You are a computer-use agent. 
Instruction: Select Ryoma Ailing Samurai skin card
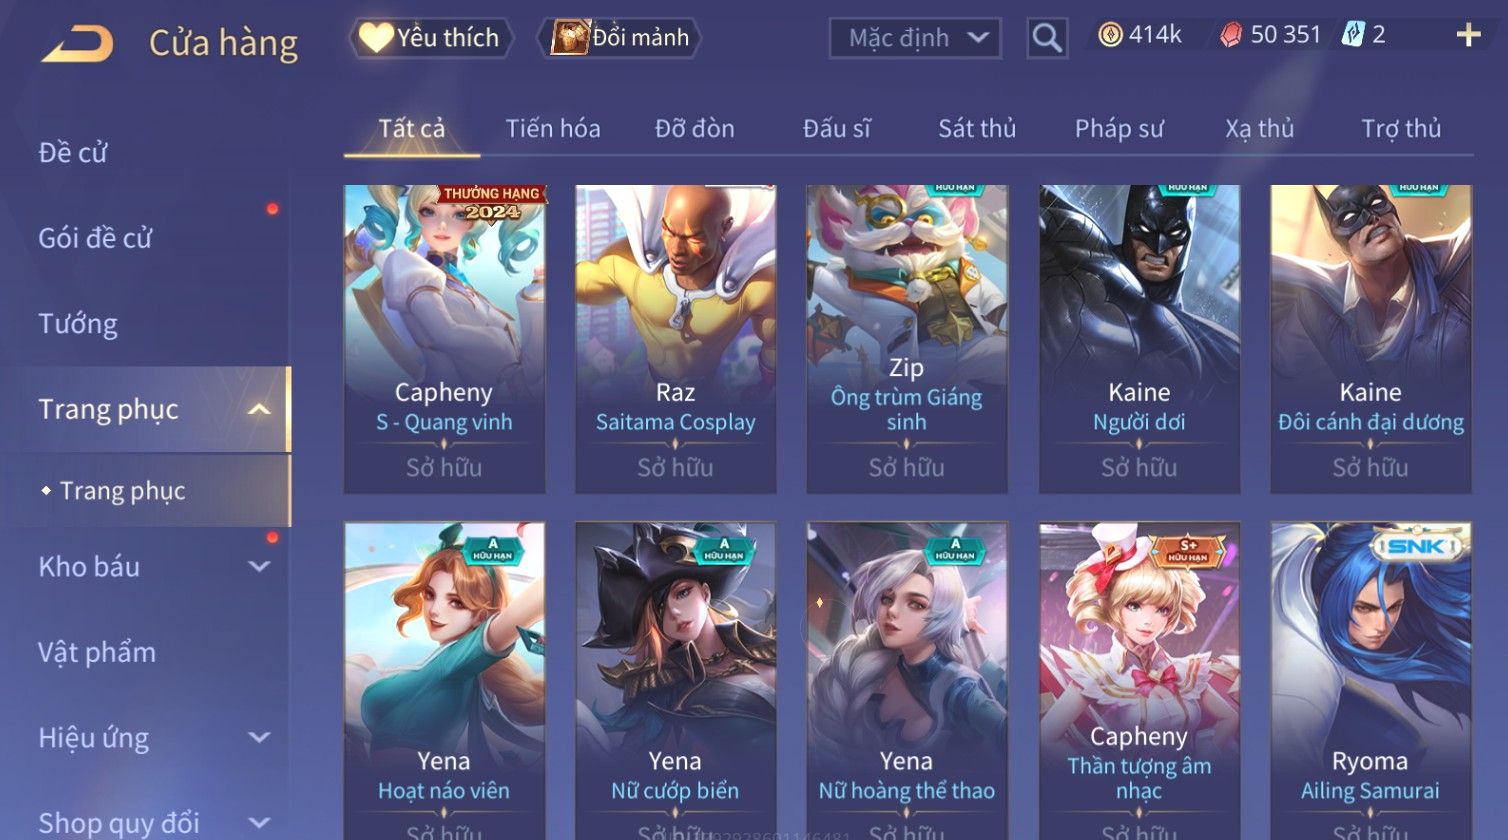1371,680
